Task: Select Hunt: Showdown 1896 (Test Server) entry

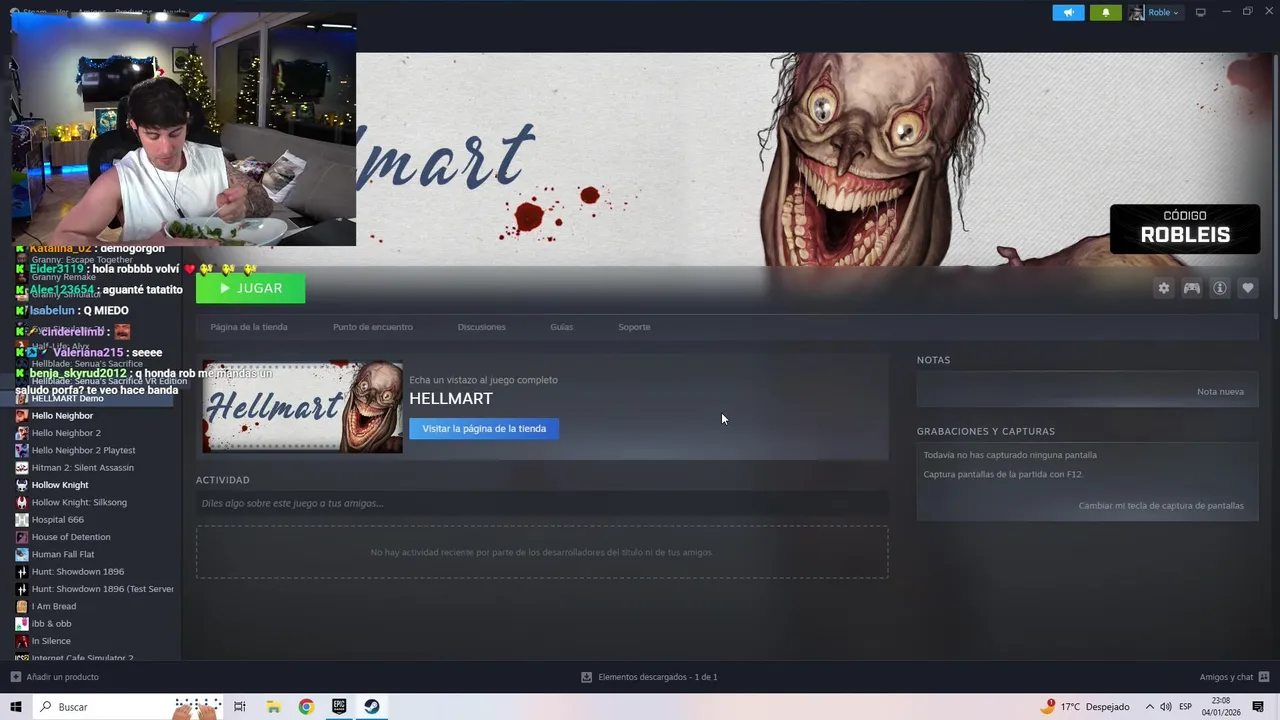Action: pos(95,589)
